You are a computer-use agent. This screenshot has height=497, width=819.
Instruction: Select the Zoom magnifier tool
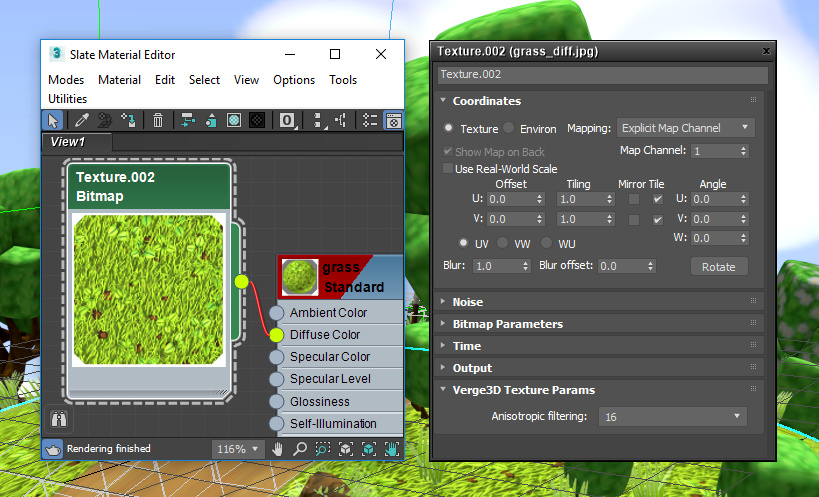pyautogui.click(x=300, y=449)
